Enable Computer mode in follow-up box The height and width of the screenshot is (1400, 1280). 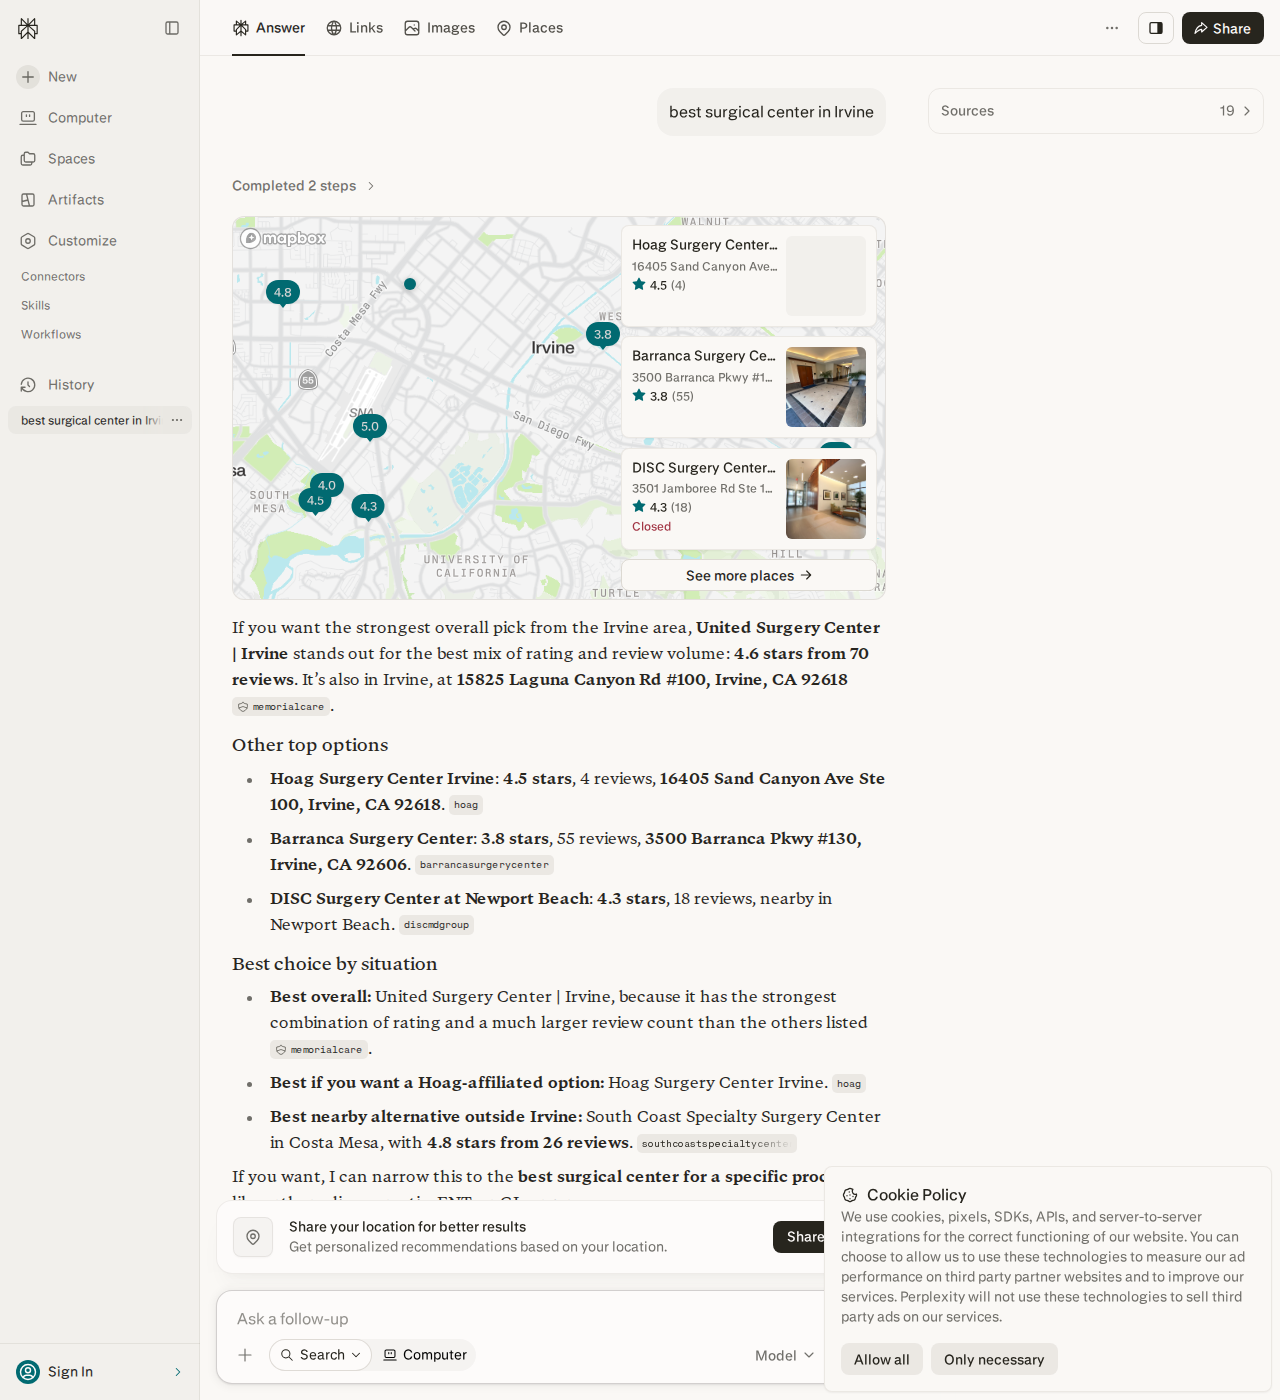(x=425, y=1355)
